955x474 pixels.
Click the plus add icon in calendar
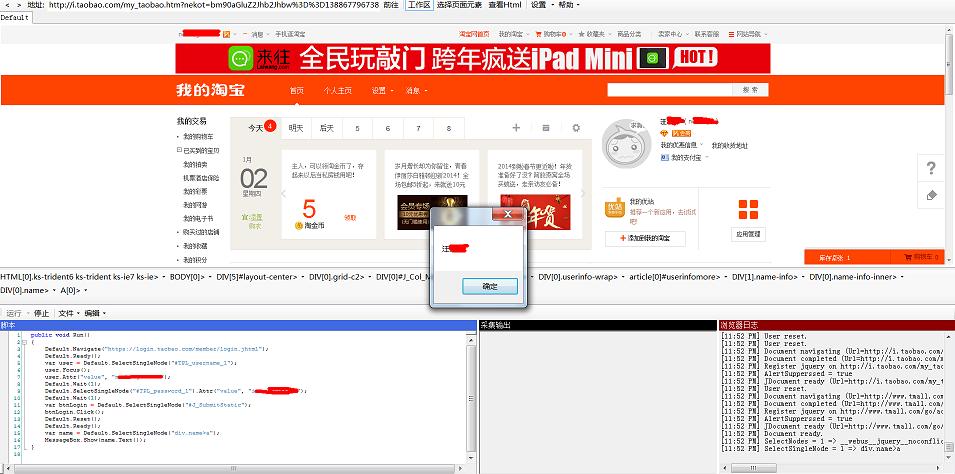(516, 128)
